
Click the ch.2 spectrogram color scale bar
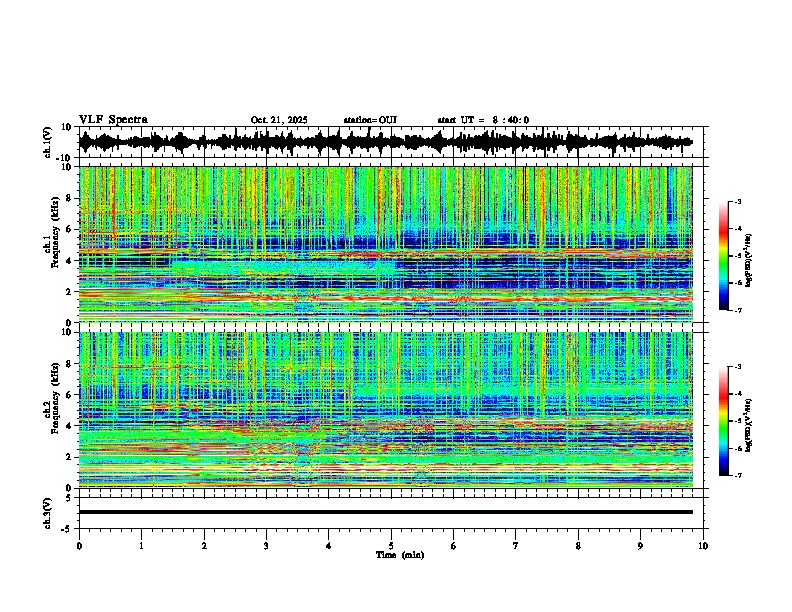pos(723,421)
